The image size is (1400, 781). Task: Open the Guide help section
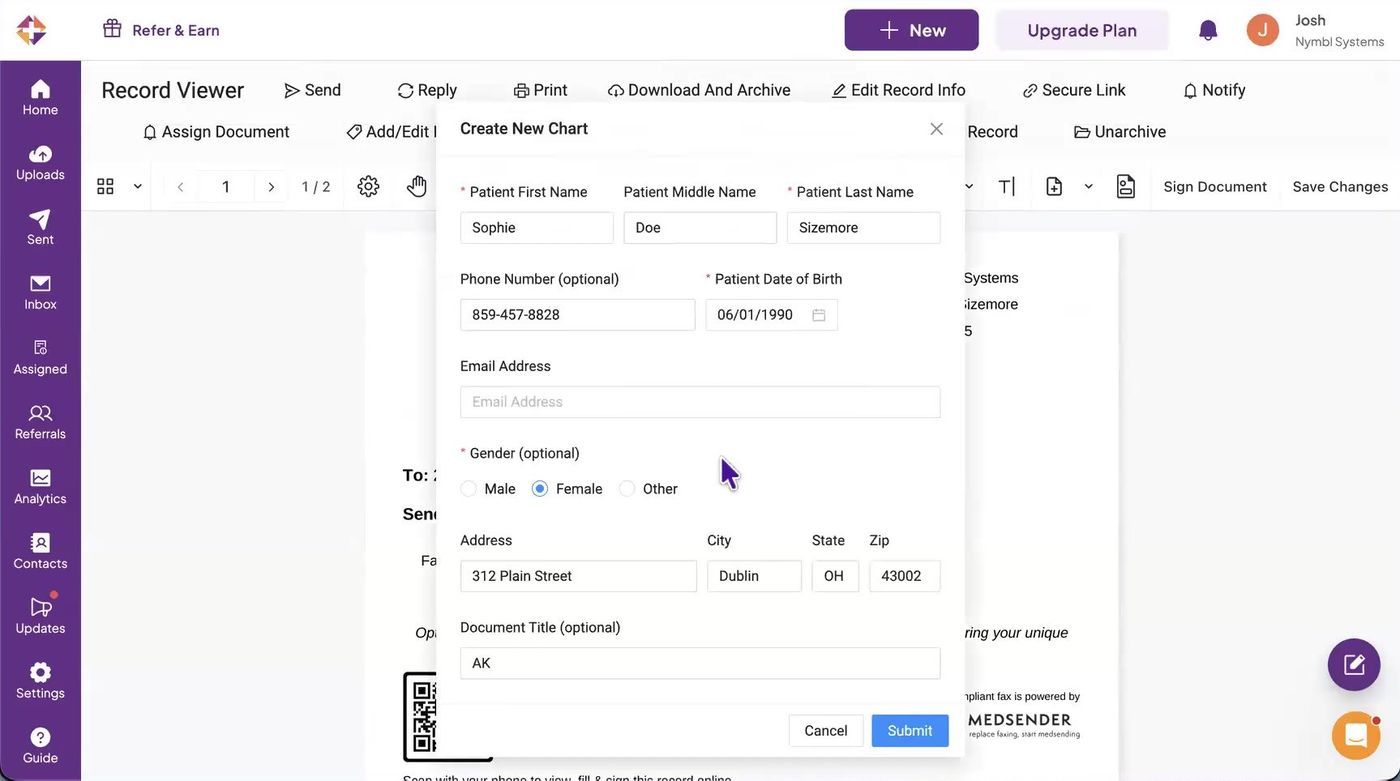coord(40,746)
